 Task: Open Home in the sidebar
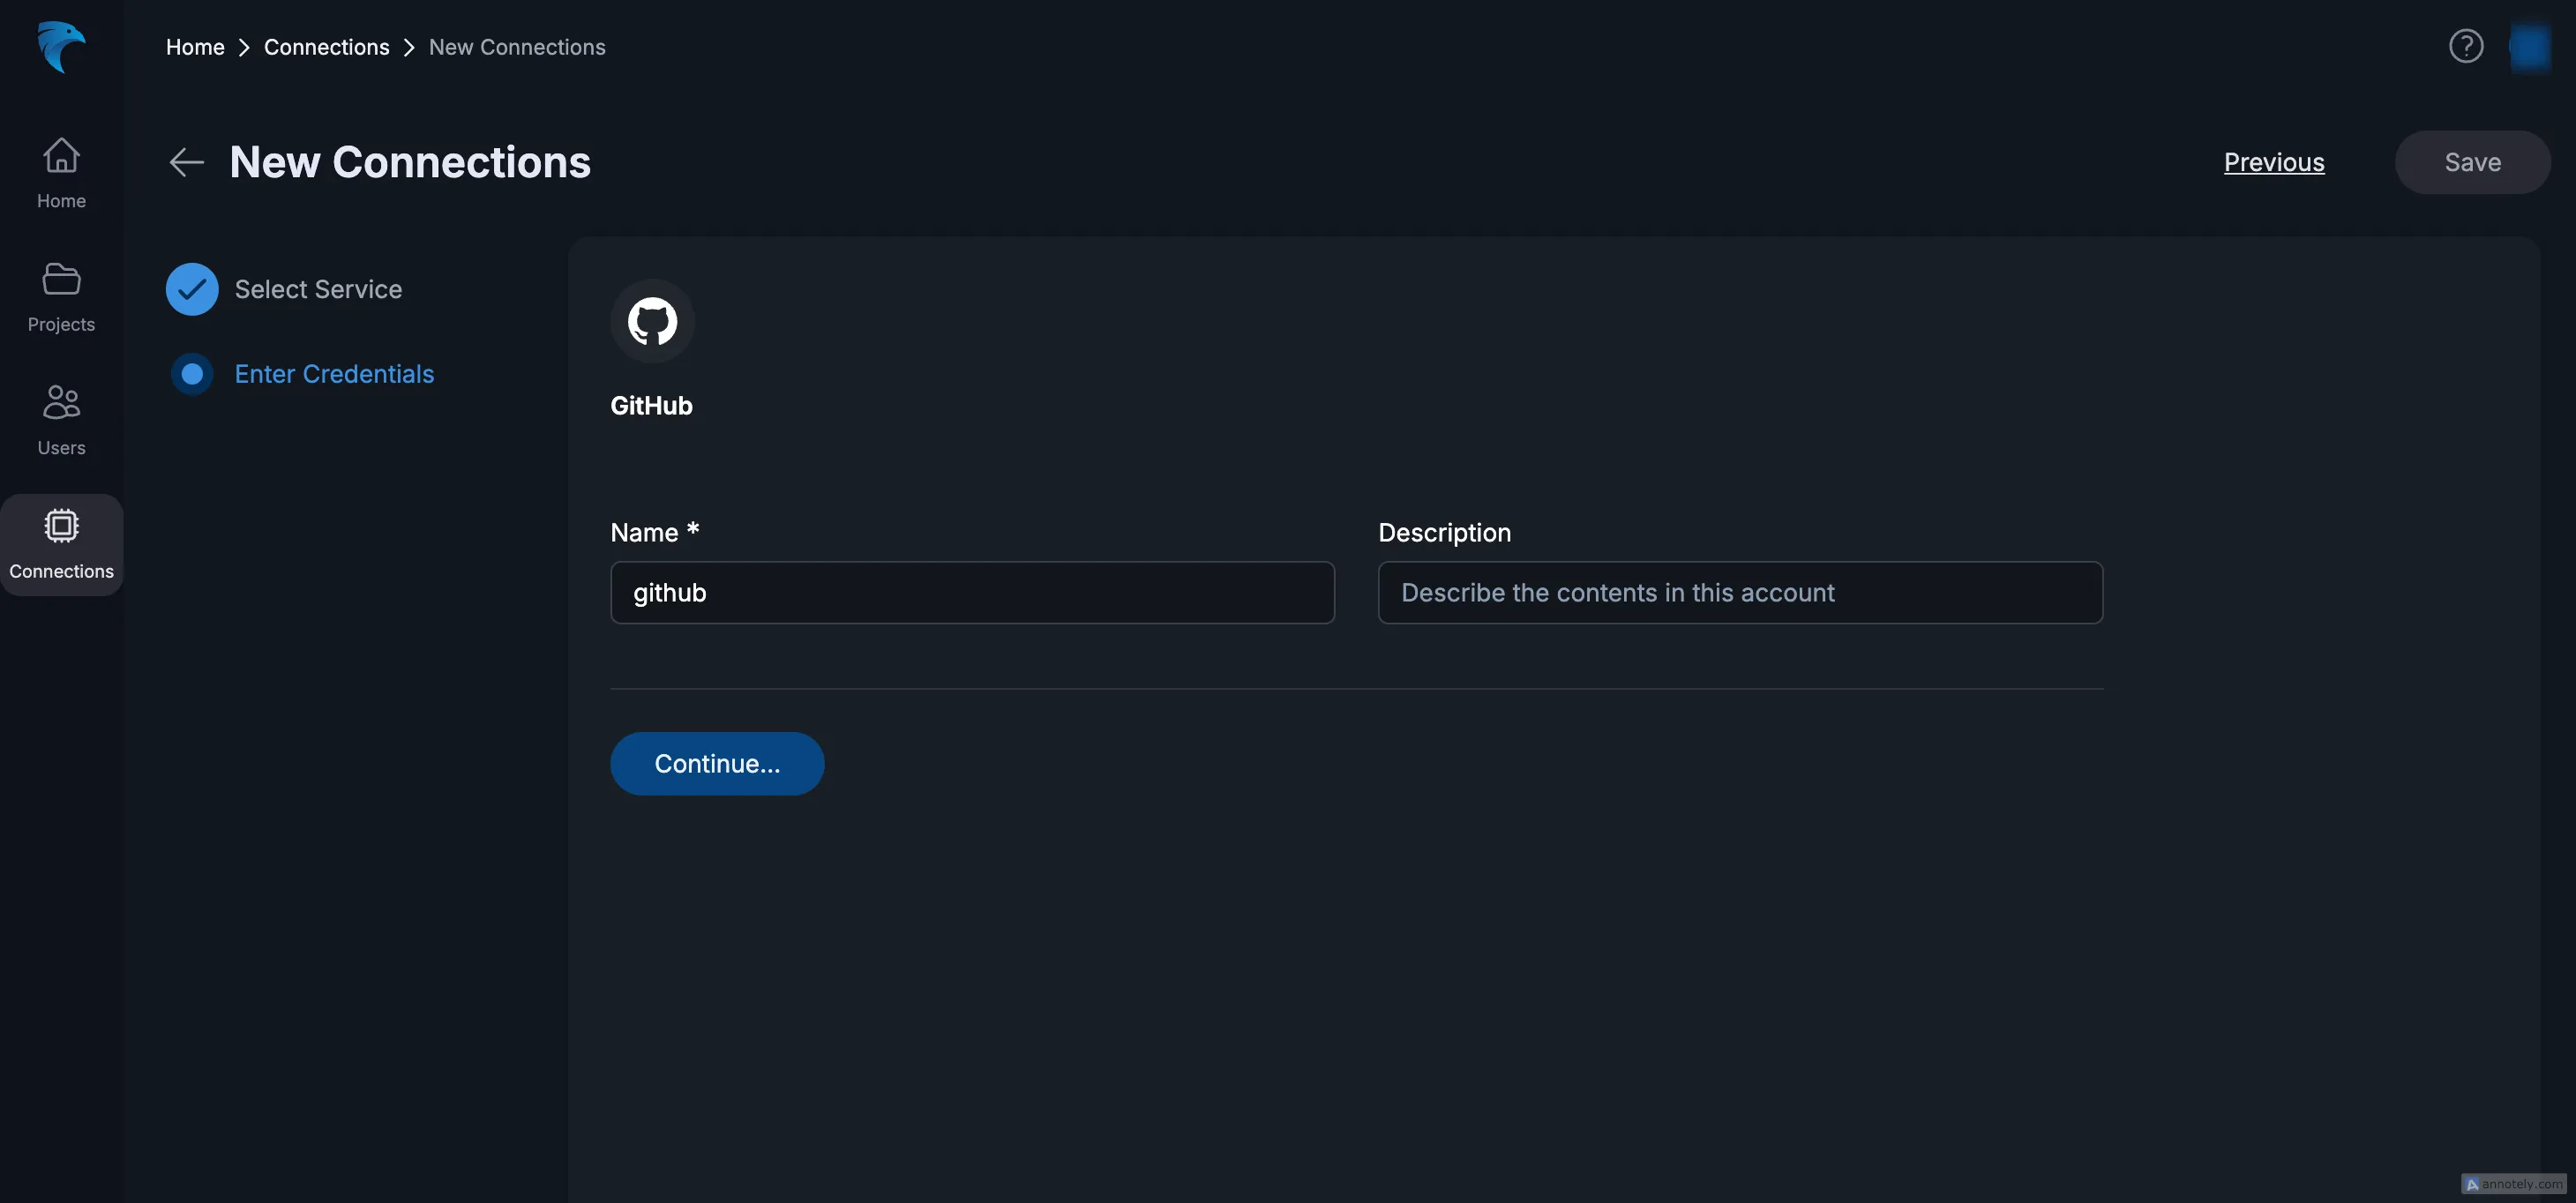pyautogui.click(x=61, y=173)
